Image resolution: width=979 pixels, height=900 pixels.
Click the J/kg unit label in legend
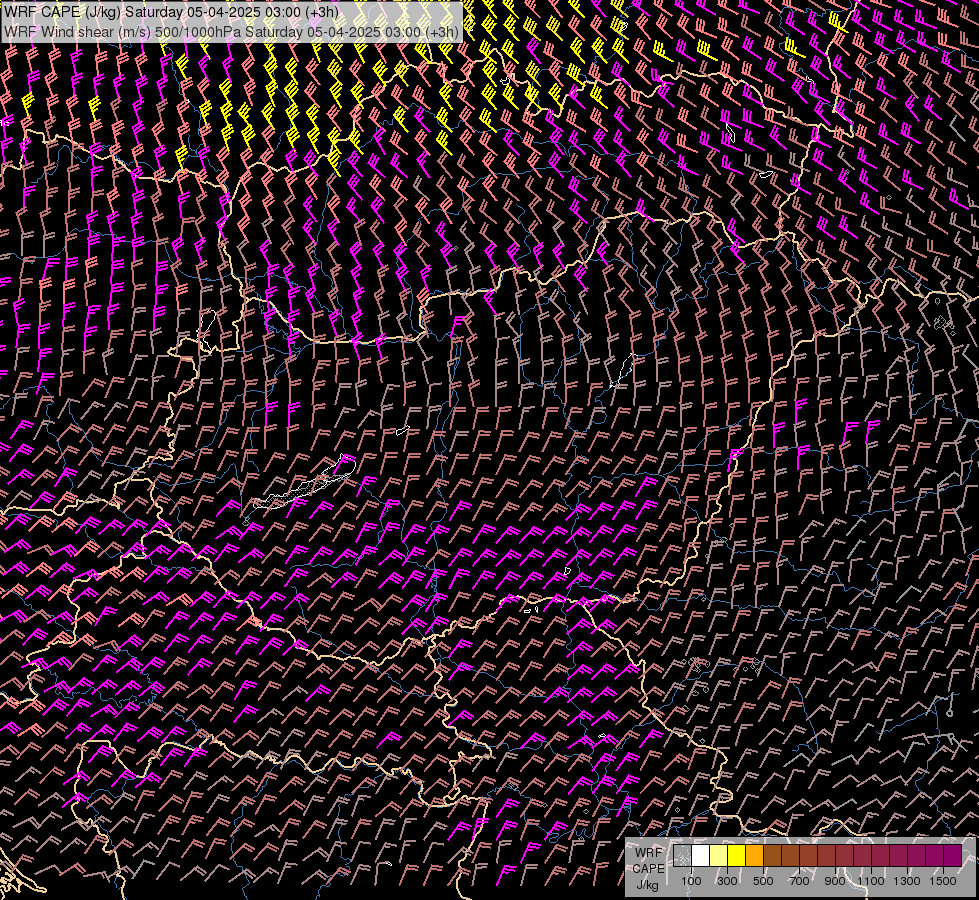(x=647, y=885)
